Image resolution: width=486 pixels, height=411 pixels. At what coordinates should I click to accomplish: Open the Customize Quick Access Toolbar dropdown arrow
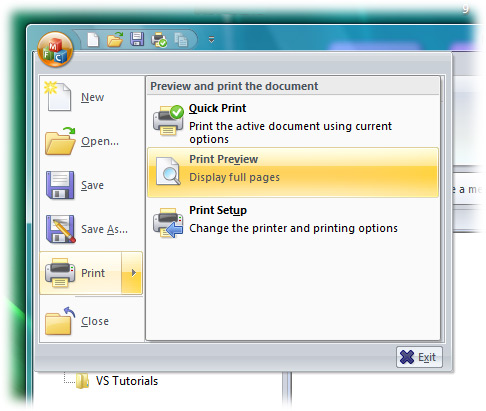(211, 40)
